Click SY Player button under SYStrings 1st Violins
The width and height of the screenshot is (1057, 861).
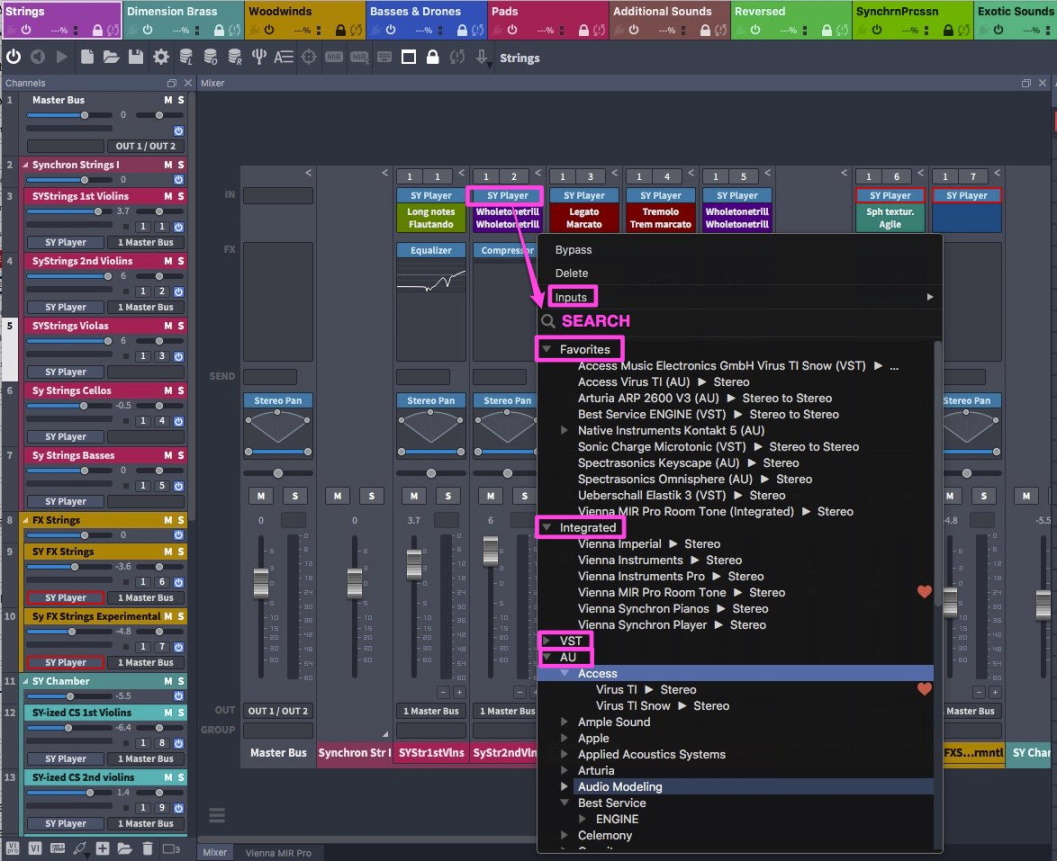coord(65,242)
